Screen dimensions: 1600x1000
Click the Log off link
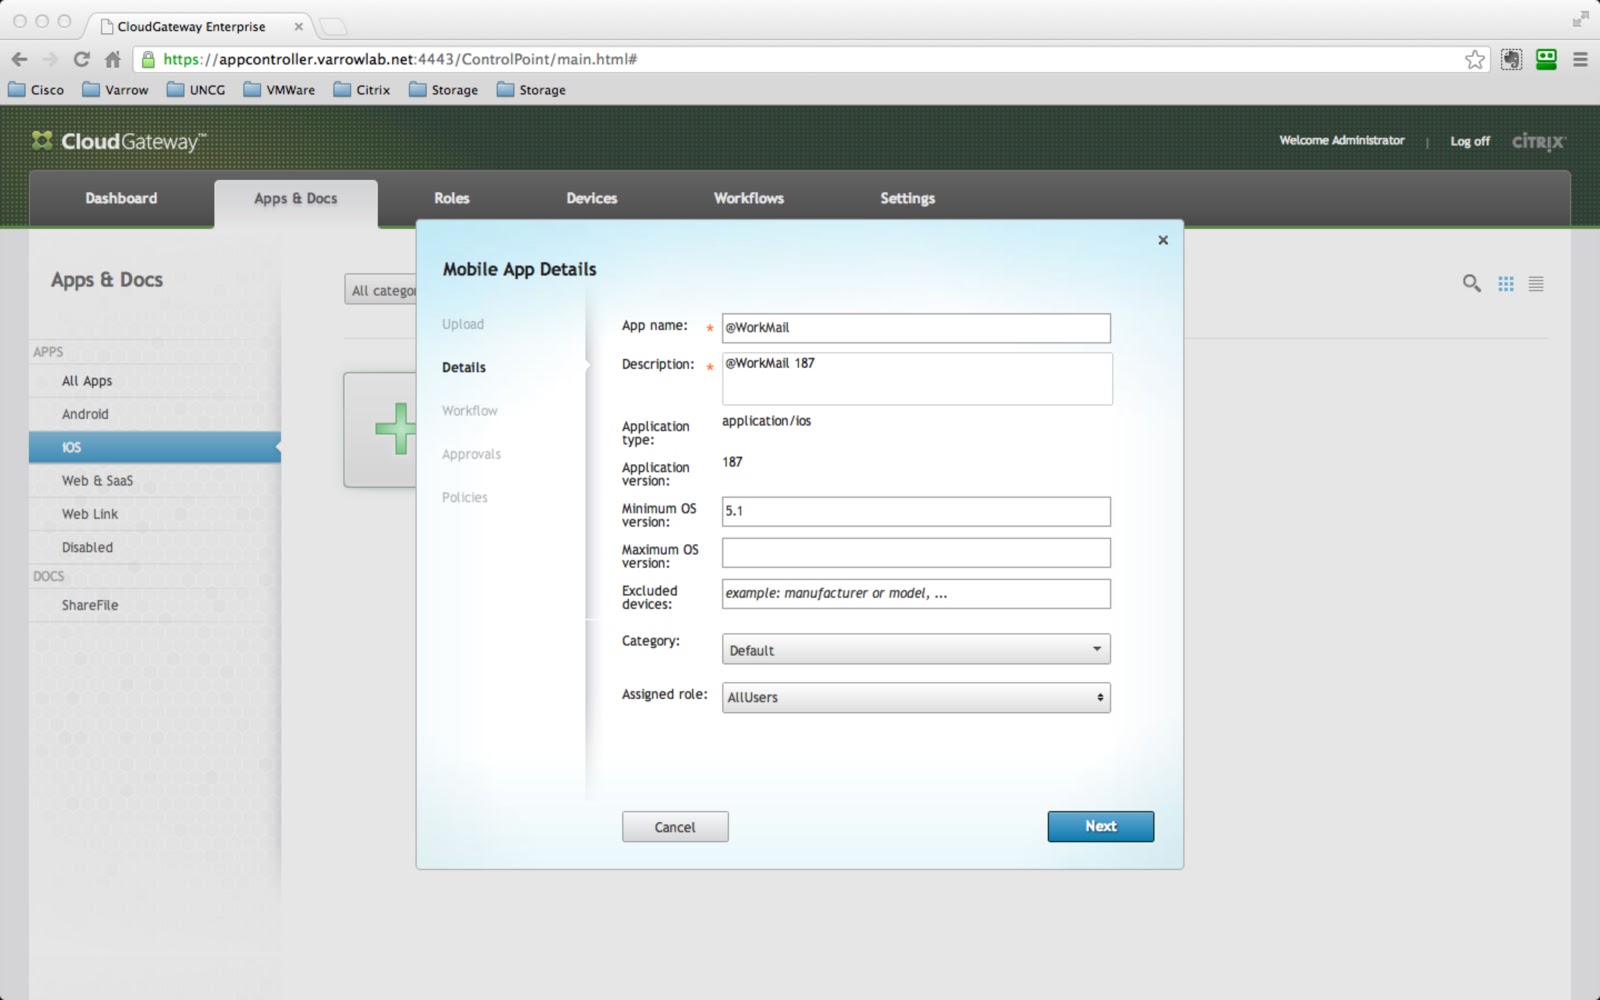(x=1470, y=141)
